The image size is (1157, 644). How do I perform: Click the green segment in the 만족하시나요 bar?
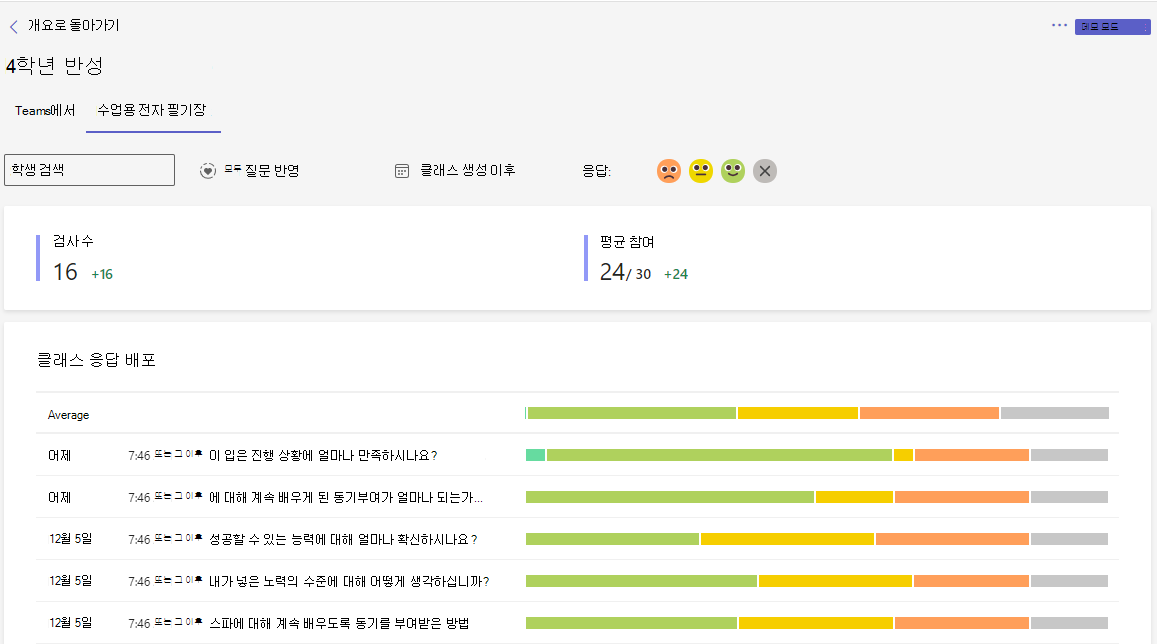(719, 455)
